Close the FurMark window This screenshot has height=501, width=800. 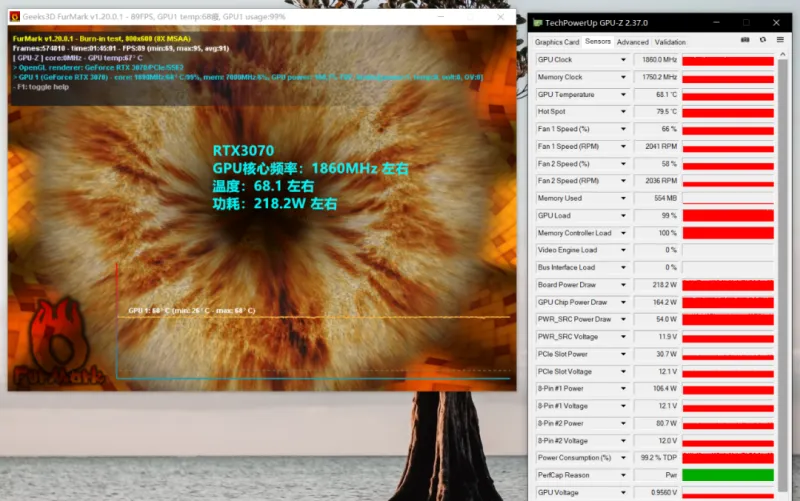(501, 17)
